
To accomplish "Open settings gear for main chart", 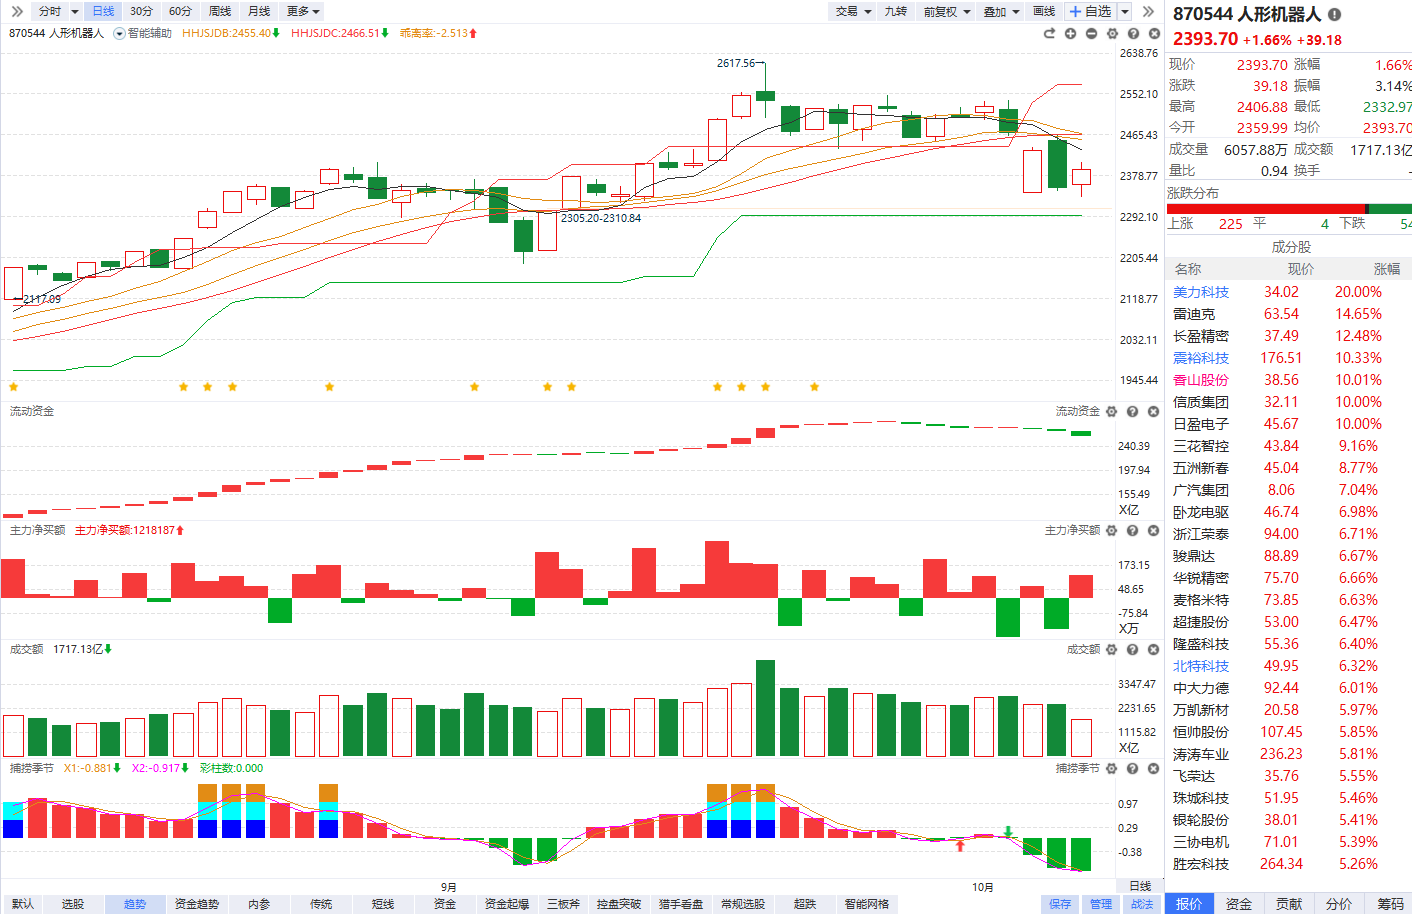I will click(1112, 33).
